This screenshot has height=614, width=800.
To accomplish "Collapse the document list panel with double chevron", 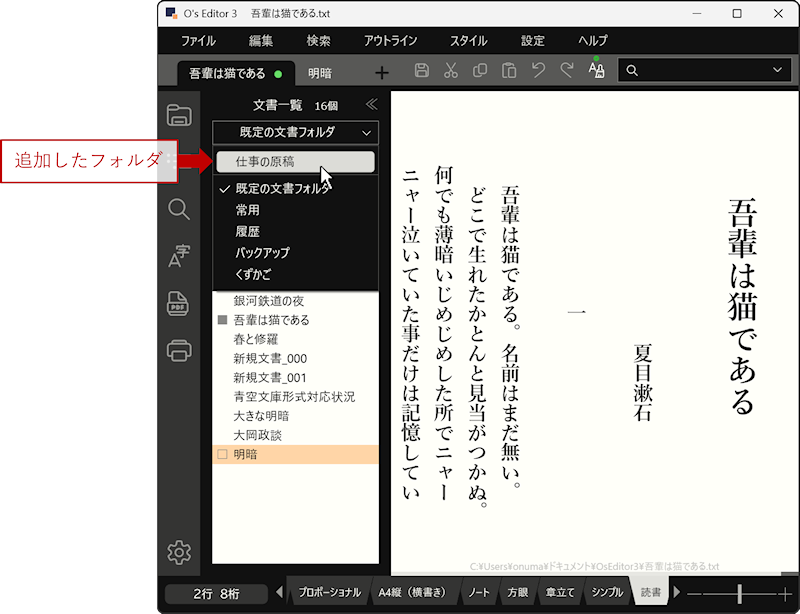I will [x=371, y=104].
